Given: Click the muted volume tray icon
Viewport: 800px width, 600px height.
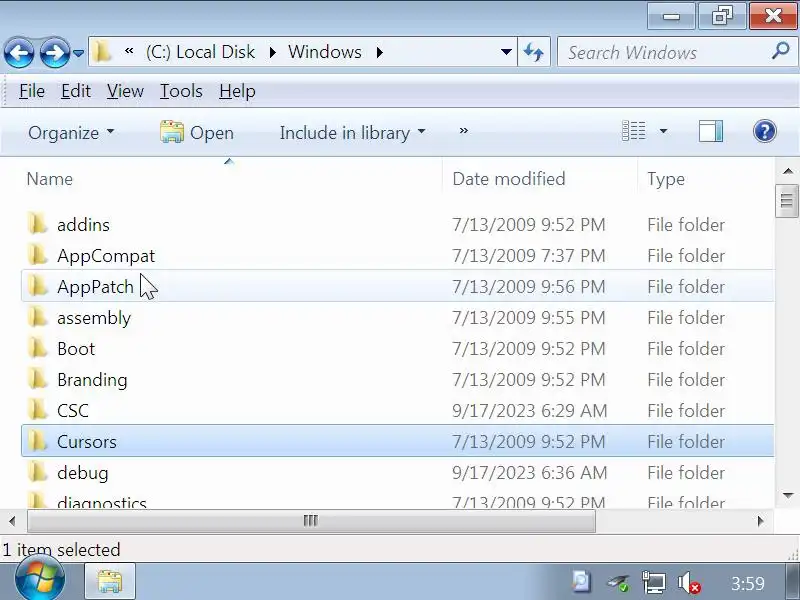Looking at the screenshot, I should point(688,582).
